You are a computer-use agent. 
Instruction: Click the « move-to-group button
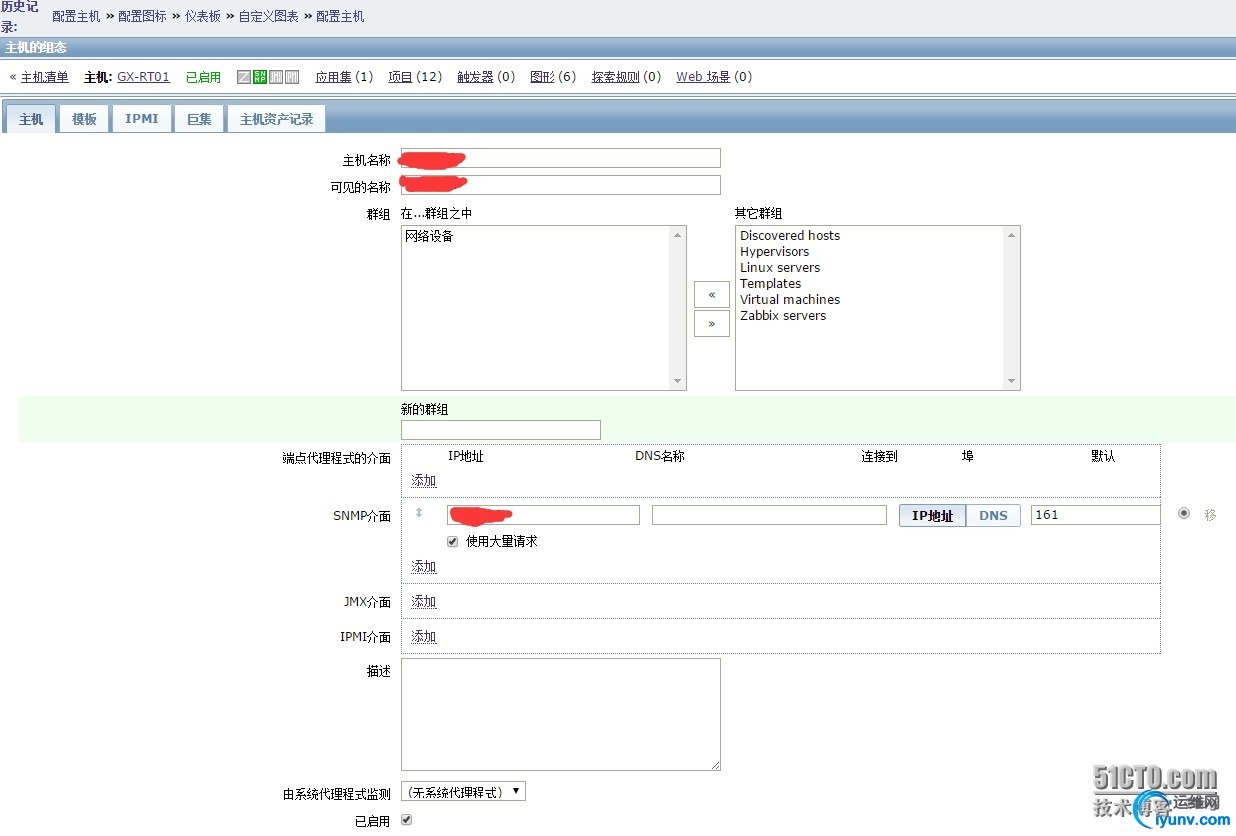click(712, 294)
